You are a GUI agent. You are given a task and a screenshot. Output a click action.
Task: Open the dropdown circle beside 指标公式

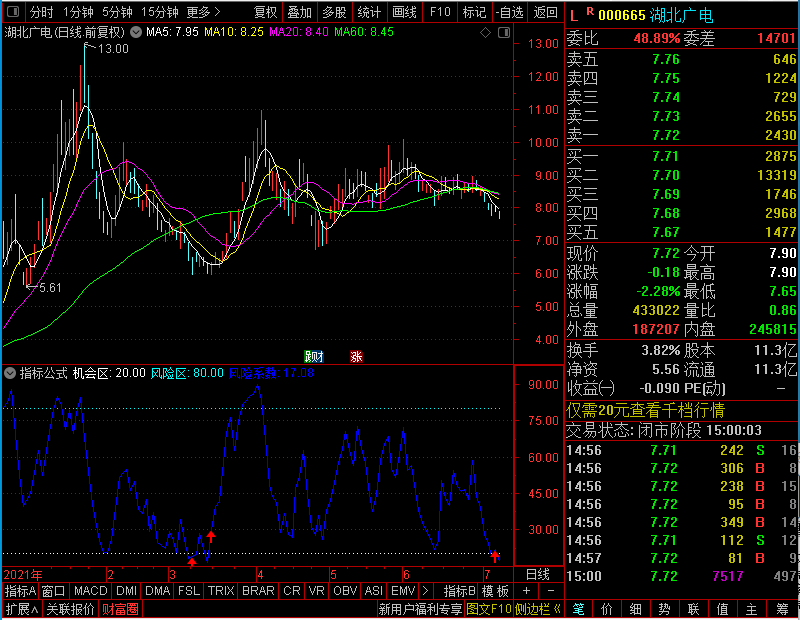(10, 373)
